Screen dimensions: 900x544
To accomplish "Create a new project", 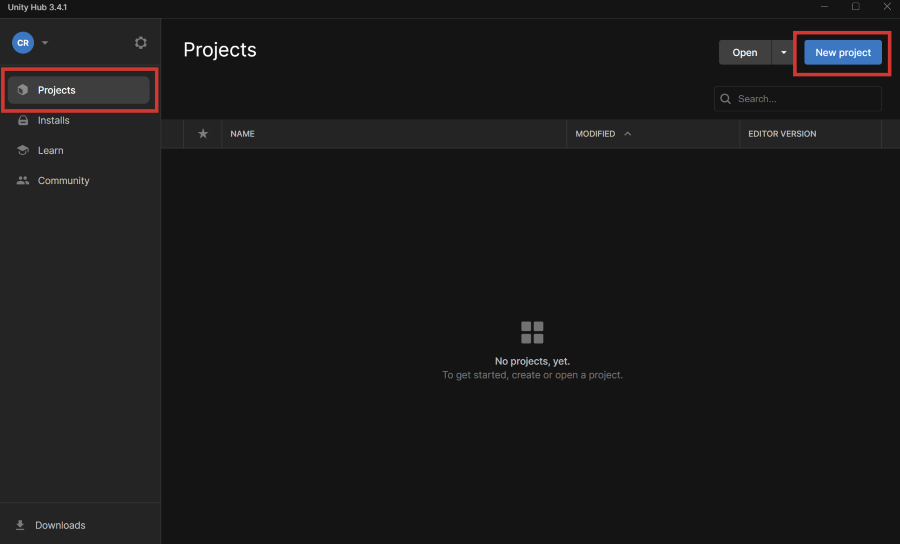I will pos(843,52).
